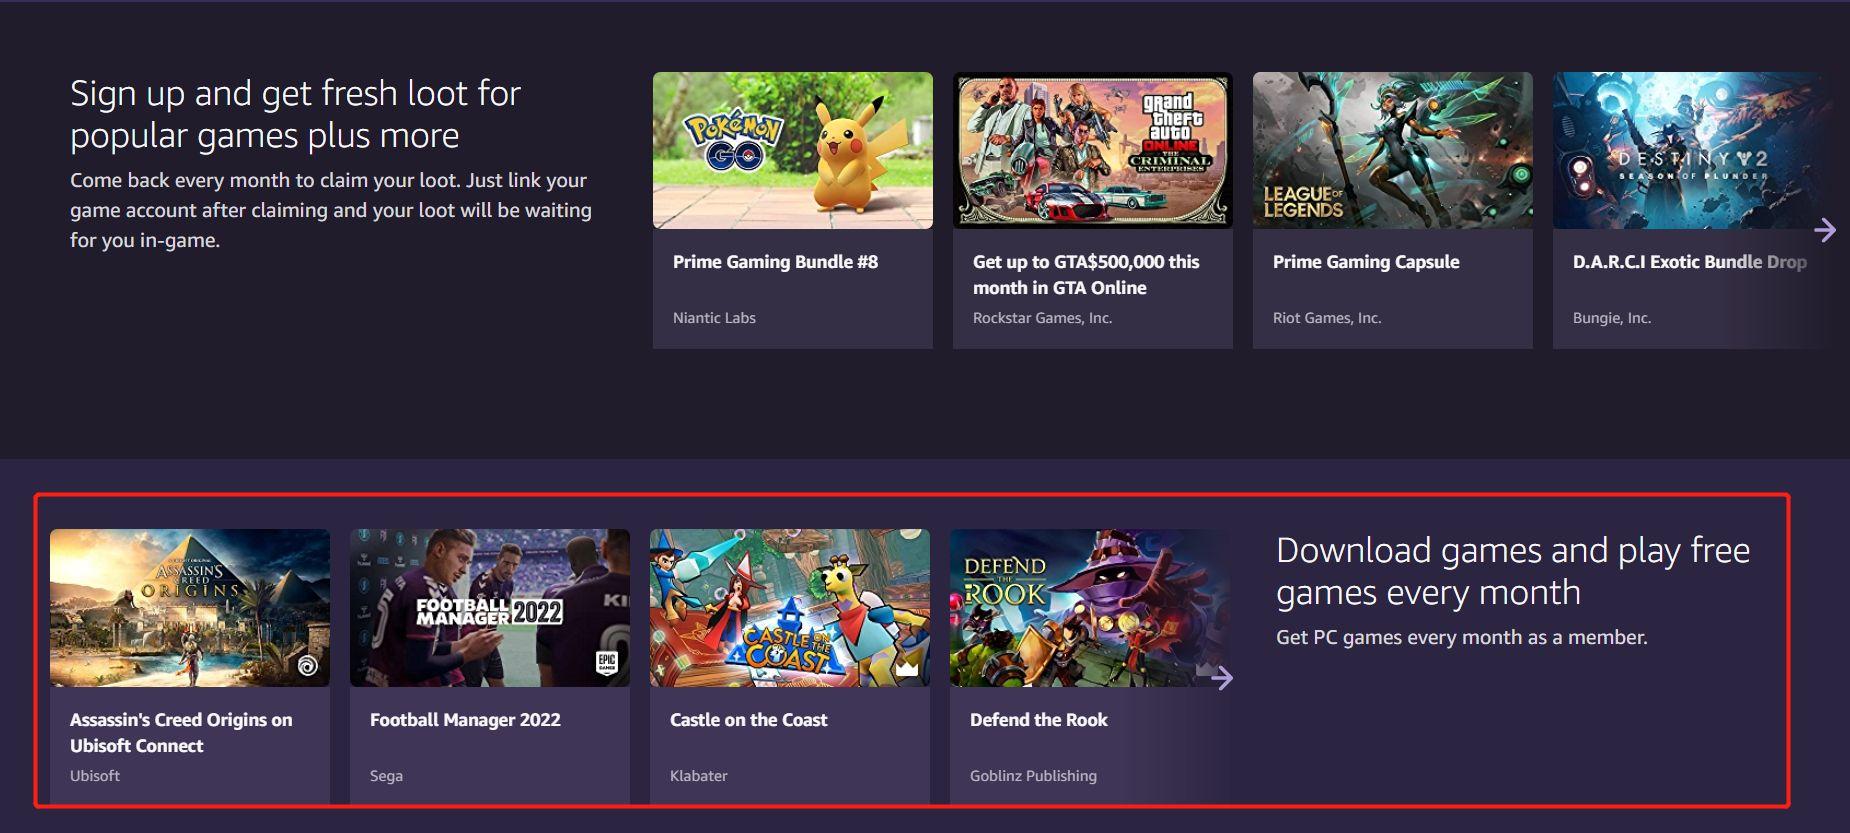
Task: Select the "Prime Gaming Capsule" title
Action: tap(1365, 262)
